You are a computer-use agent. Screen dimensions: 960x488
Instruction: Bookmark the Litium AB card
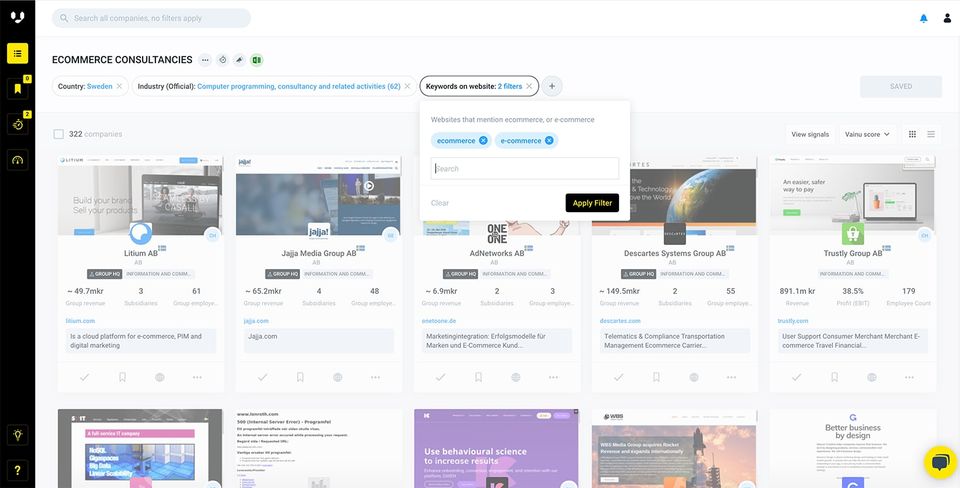coord(122,377)
